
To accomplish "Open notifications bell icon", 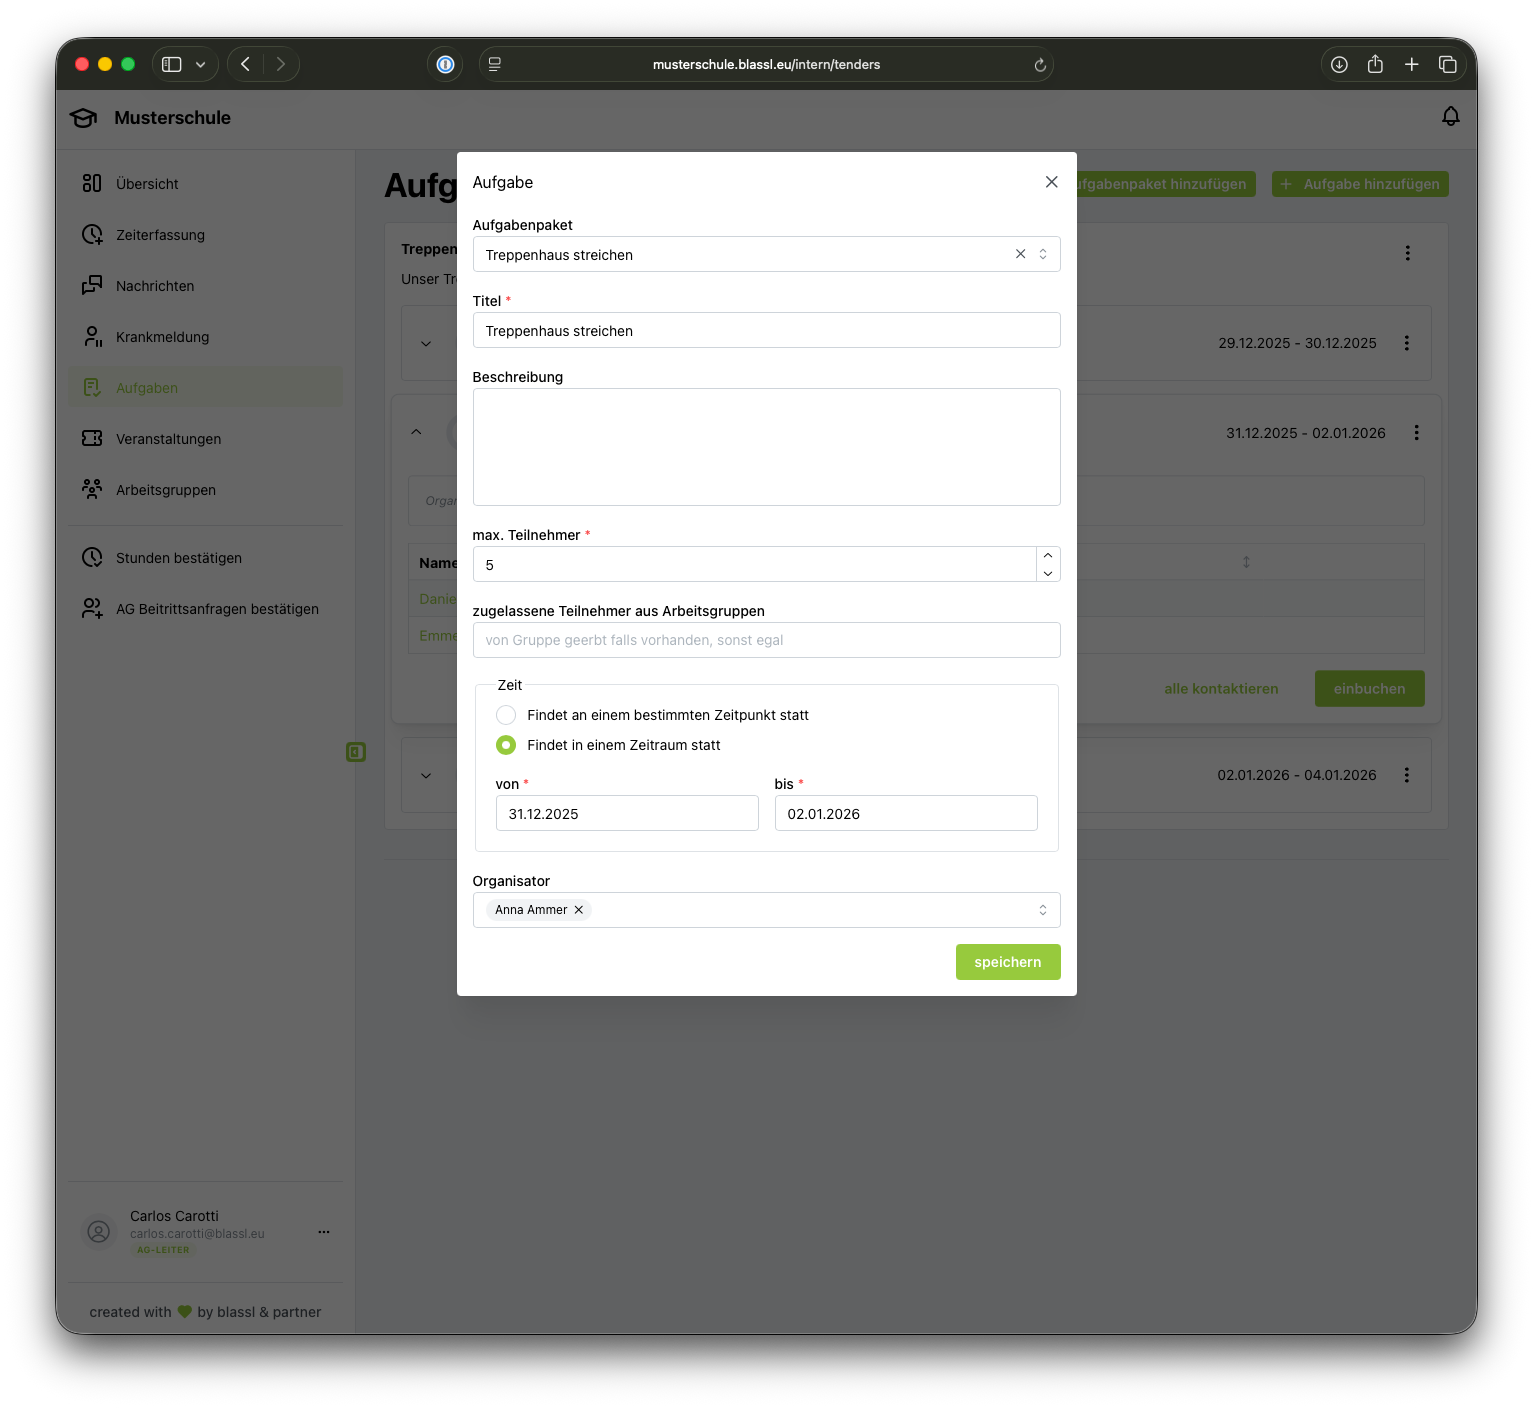I will coord(1450,117).
